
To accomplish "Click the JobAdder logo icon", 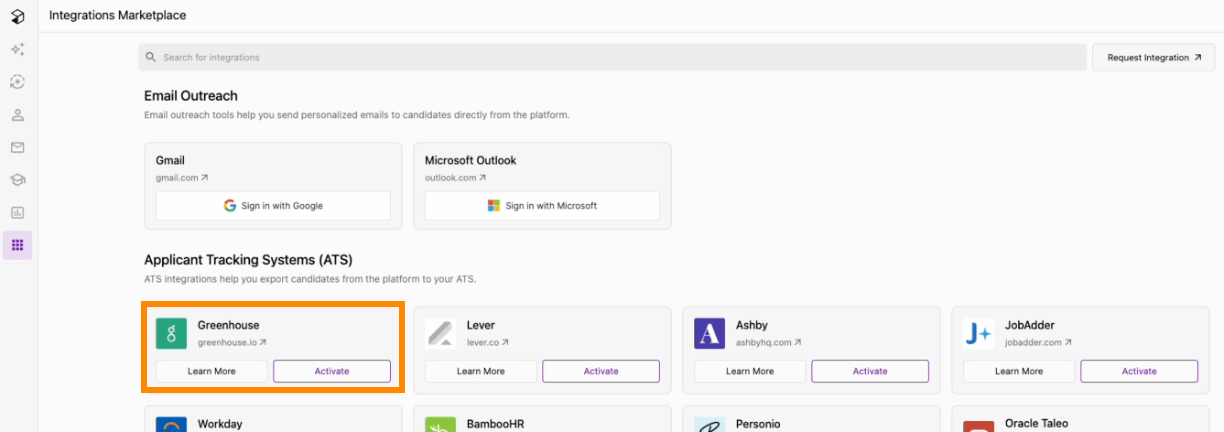I will click(979, 334).
